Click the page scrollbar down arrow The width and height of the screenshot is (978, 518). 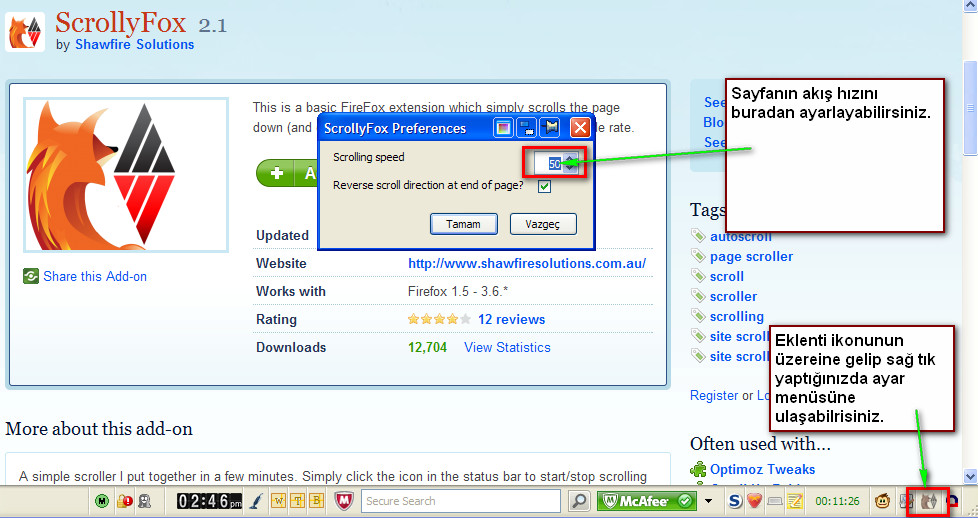point(969,476)
